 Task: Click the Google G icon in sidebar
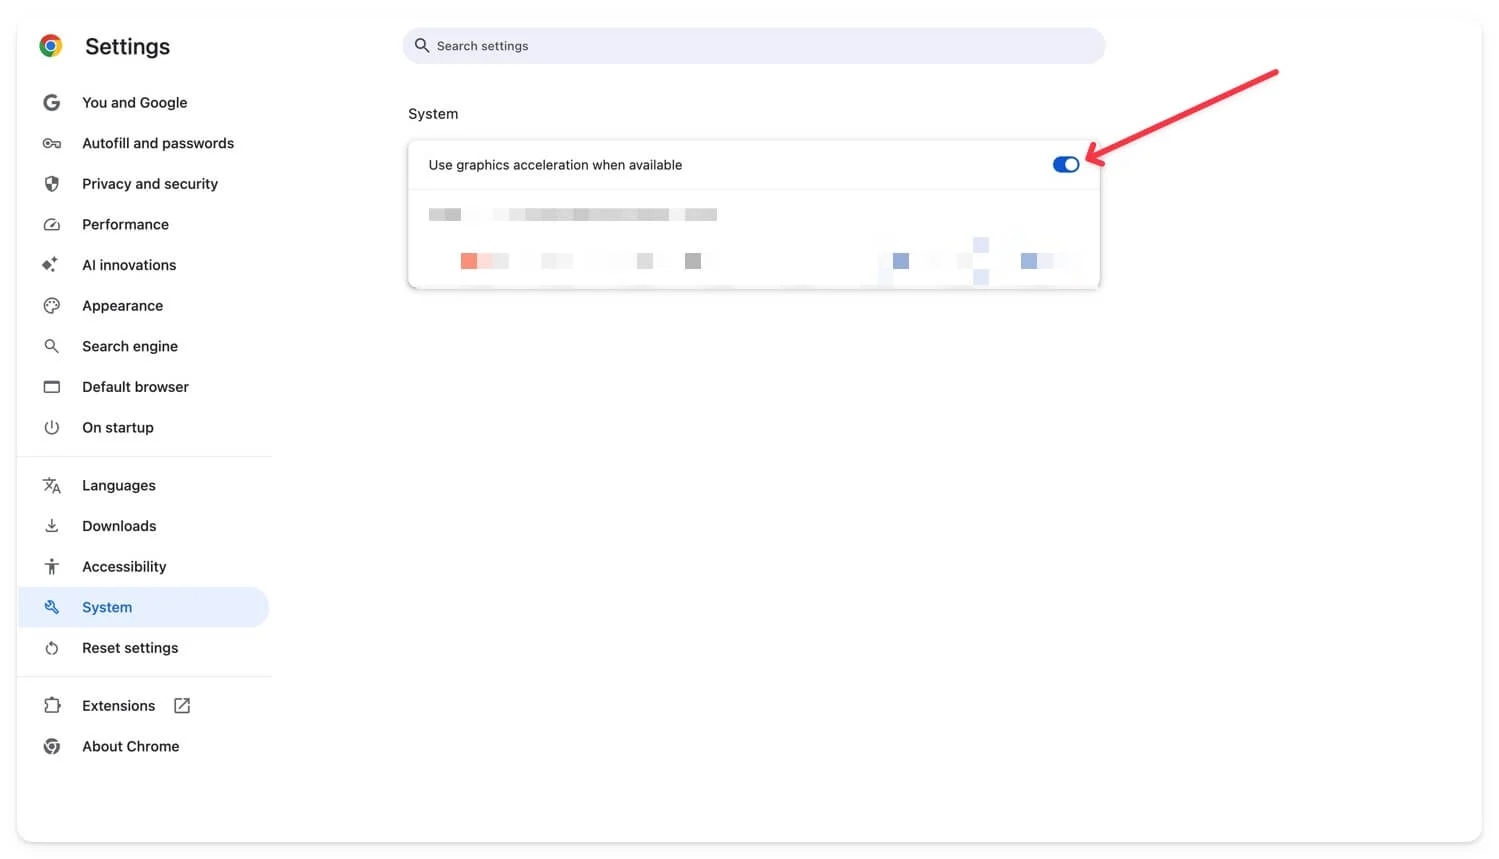click(52, 103)
